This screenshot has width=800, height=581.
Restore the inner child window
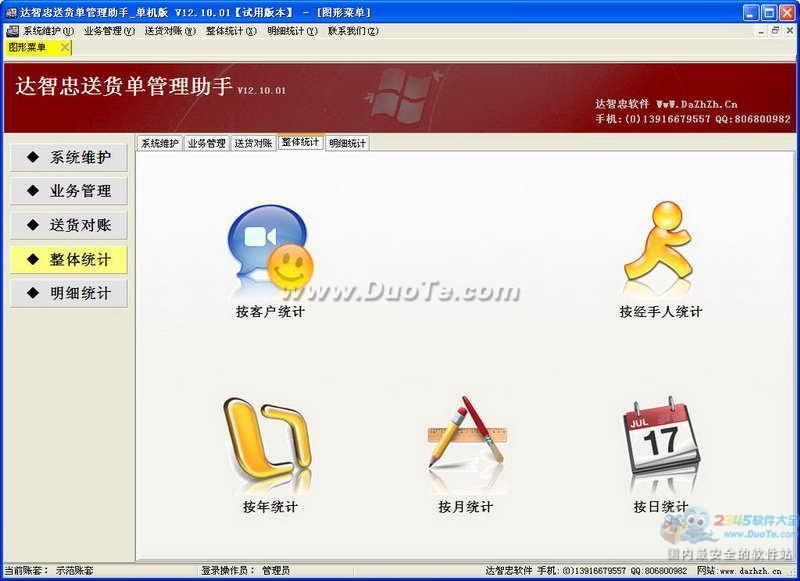pyautogui.click(x=775, y=31)
